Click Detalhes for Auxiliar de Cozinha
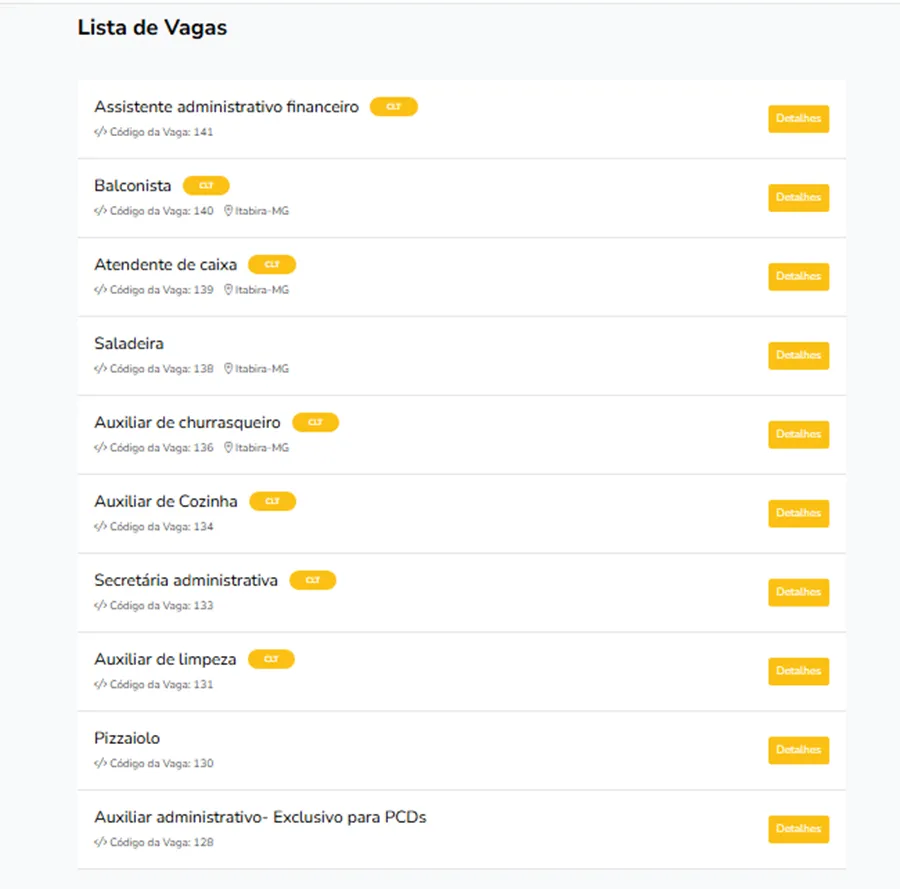 coord(798,513)
